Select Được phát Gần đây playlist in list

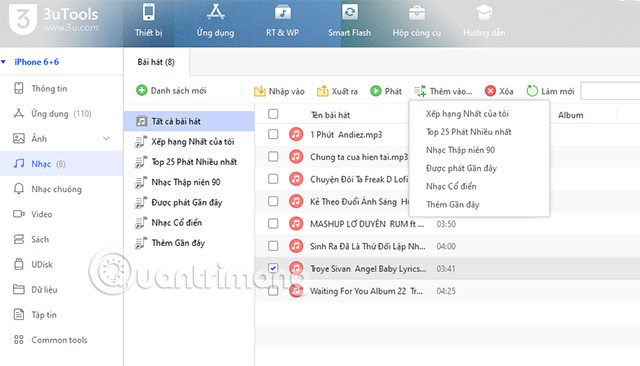(x=189, y=202)
